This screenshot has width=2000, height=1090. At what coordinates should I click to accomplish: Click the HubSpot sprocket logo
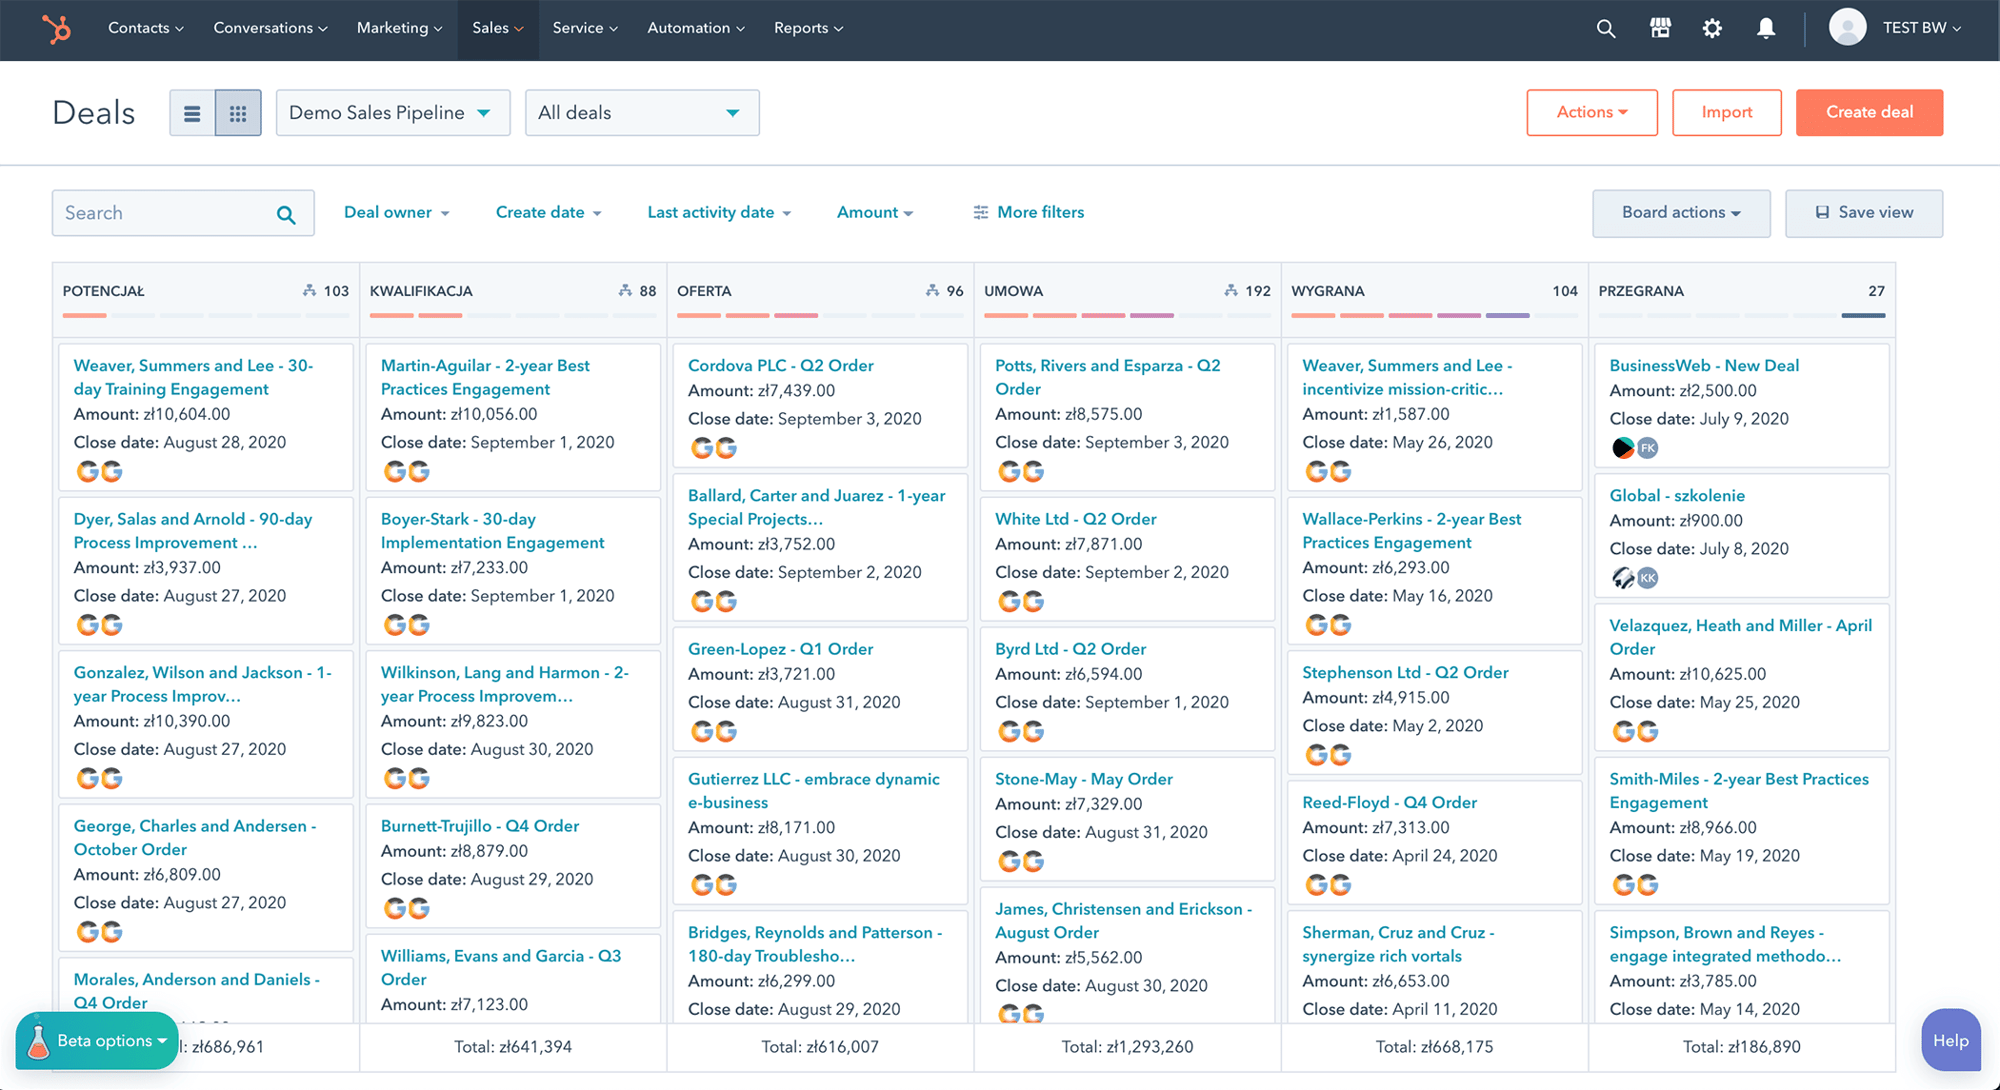[57, 28]
